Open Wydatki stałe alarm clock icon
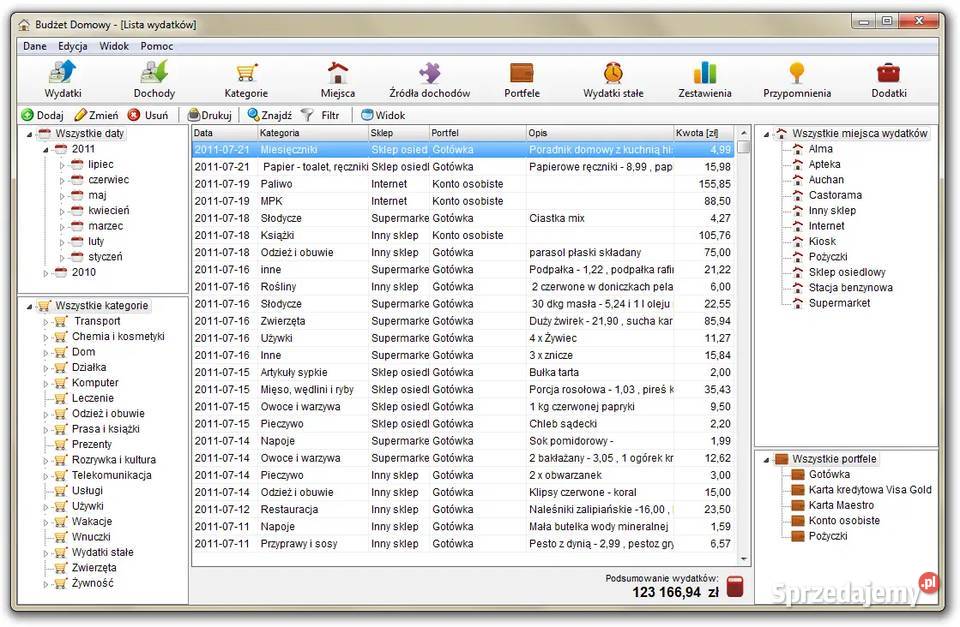 tap(613, 79)
